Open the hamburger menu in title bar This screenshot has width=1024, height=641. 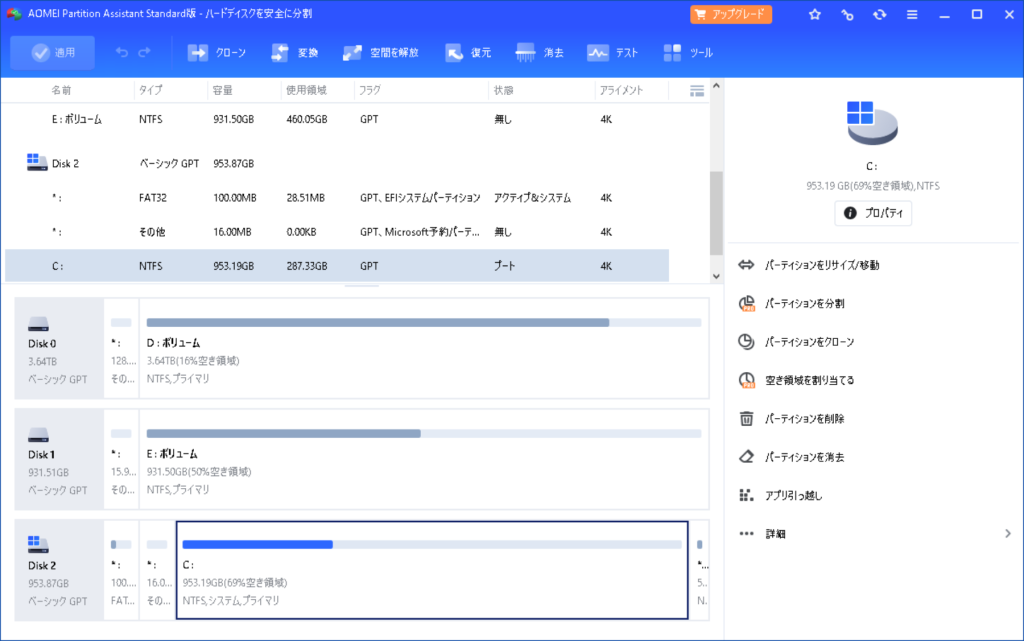coord(912,14)
